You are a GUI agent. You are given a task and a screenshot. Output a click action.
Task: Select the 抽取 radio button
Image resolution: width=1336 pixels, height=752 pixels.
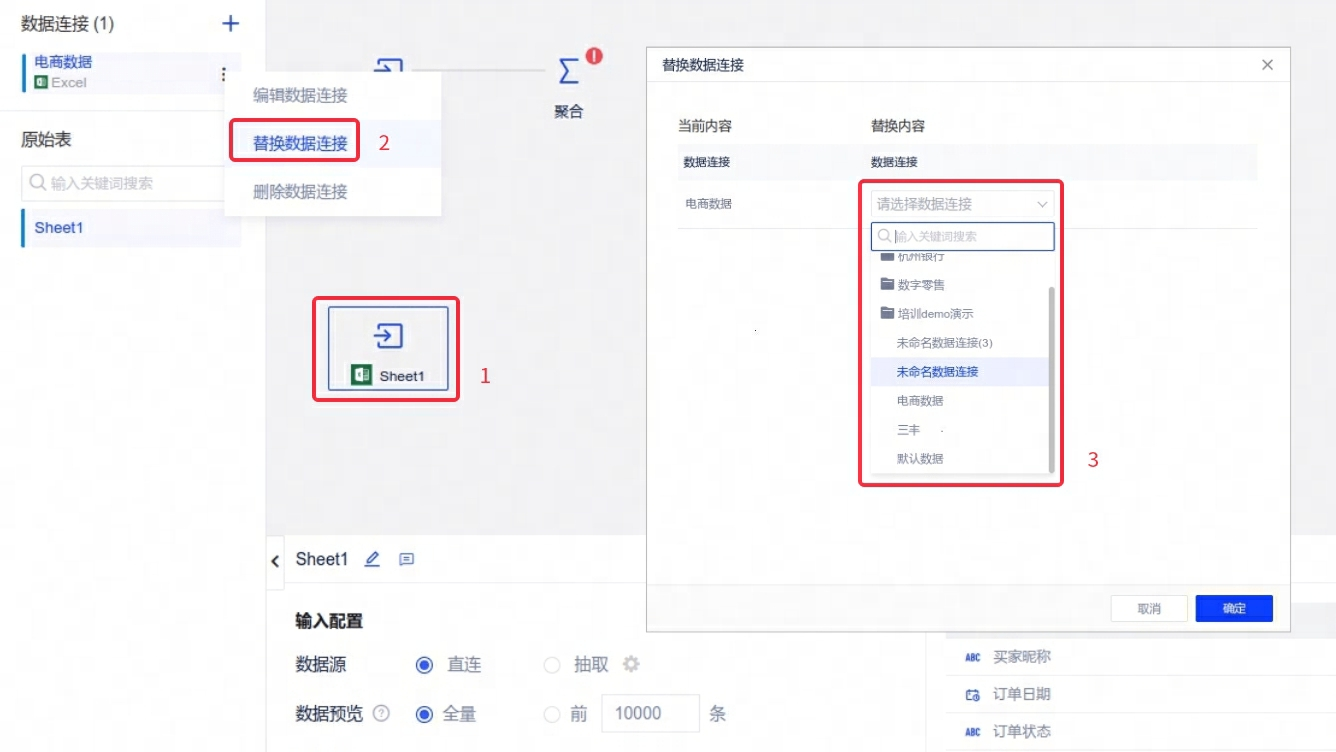[x=552, y=665]
